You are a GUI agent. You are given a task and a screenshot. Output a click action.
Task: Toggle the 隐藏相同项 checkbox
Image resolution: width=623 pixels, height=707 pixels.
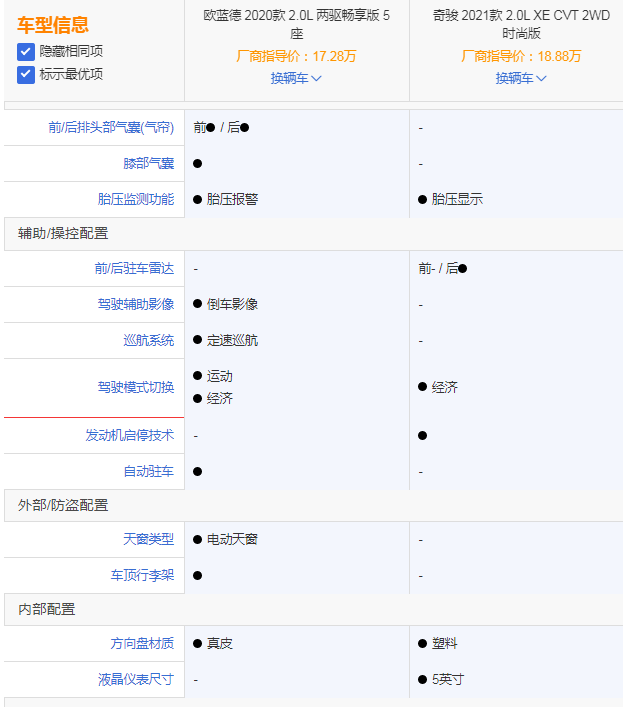point(26,51)
